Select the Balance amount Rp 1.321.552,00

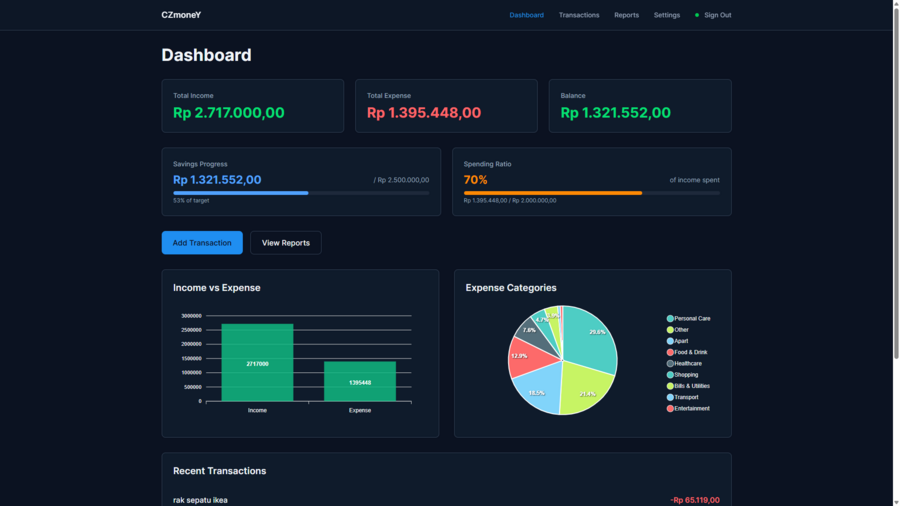[x=615, y=112]
